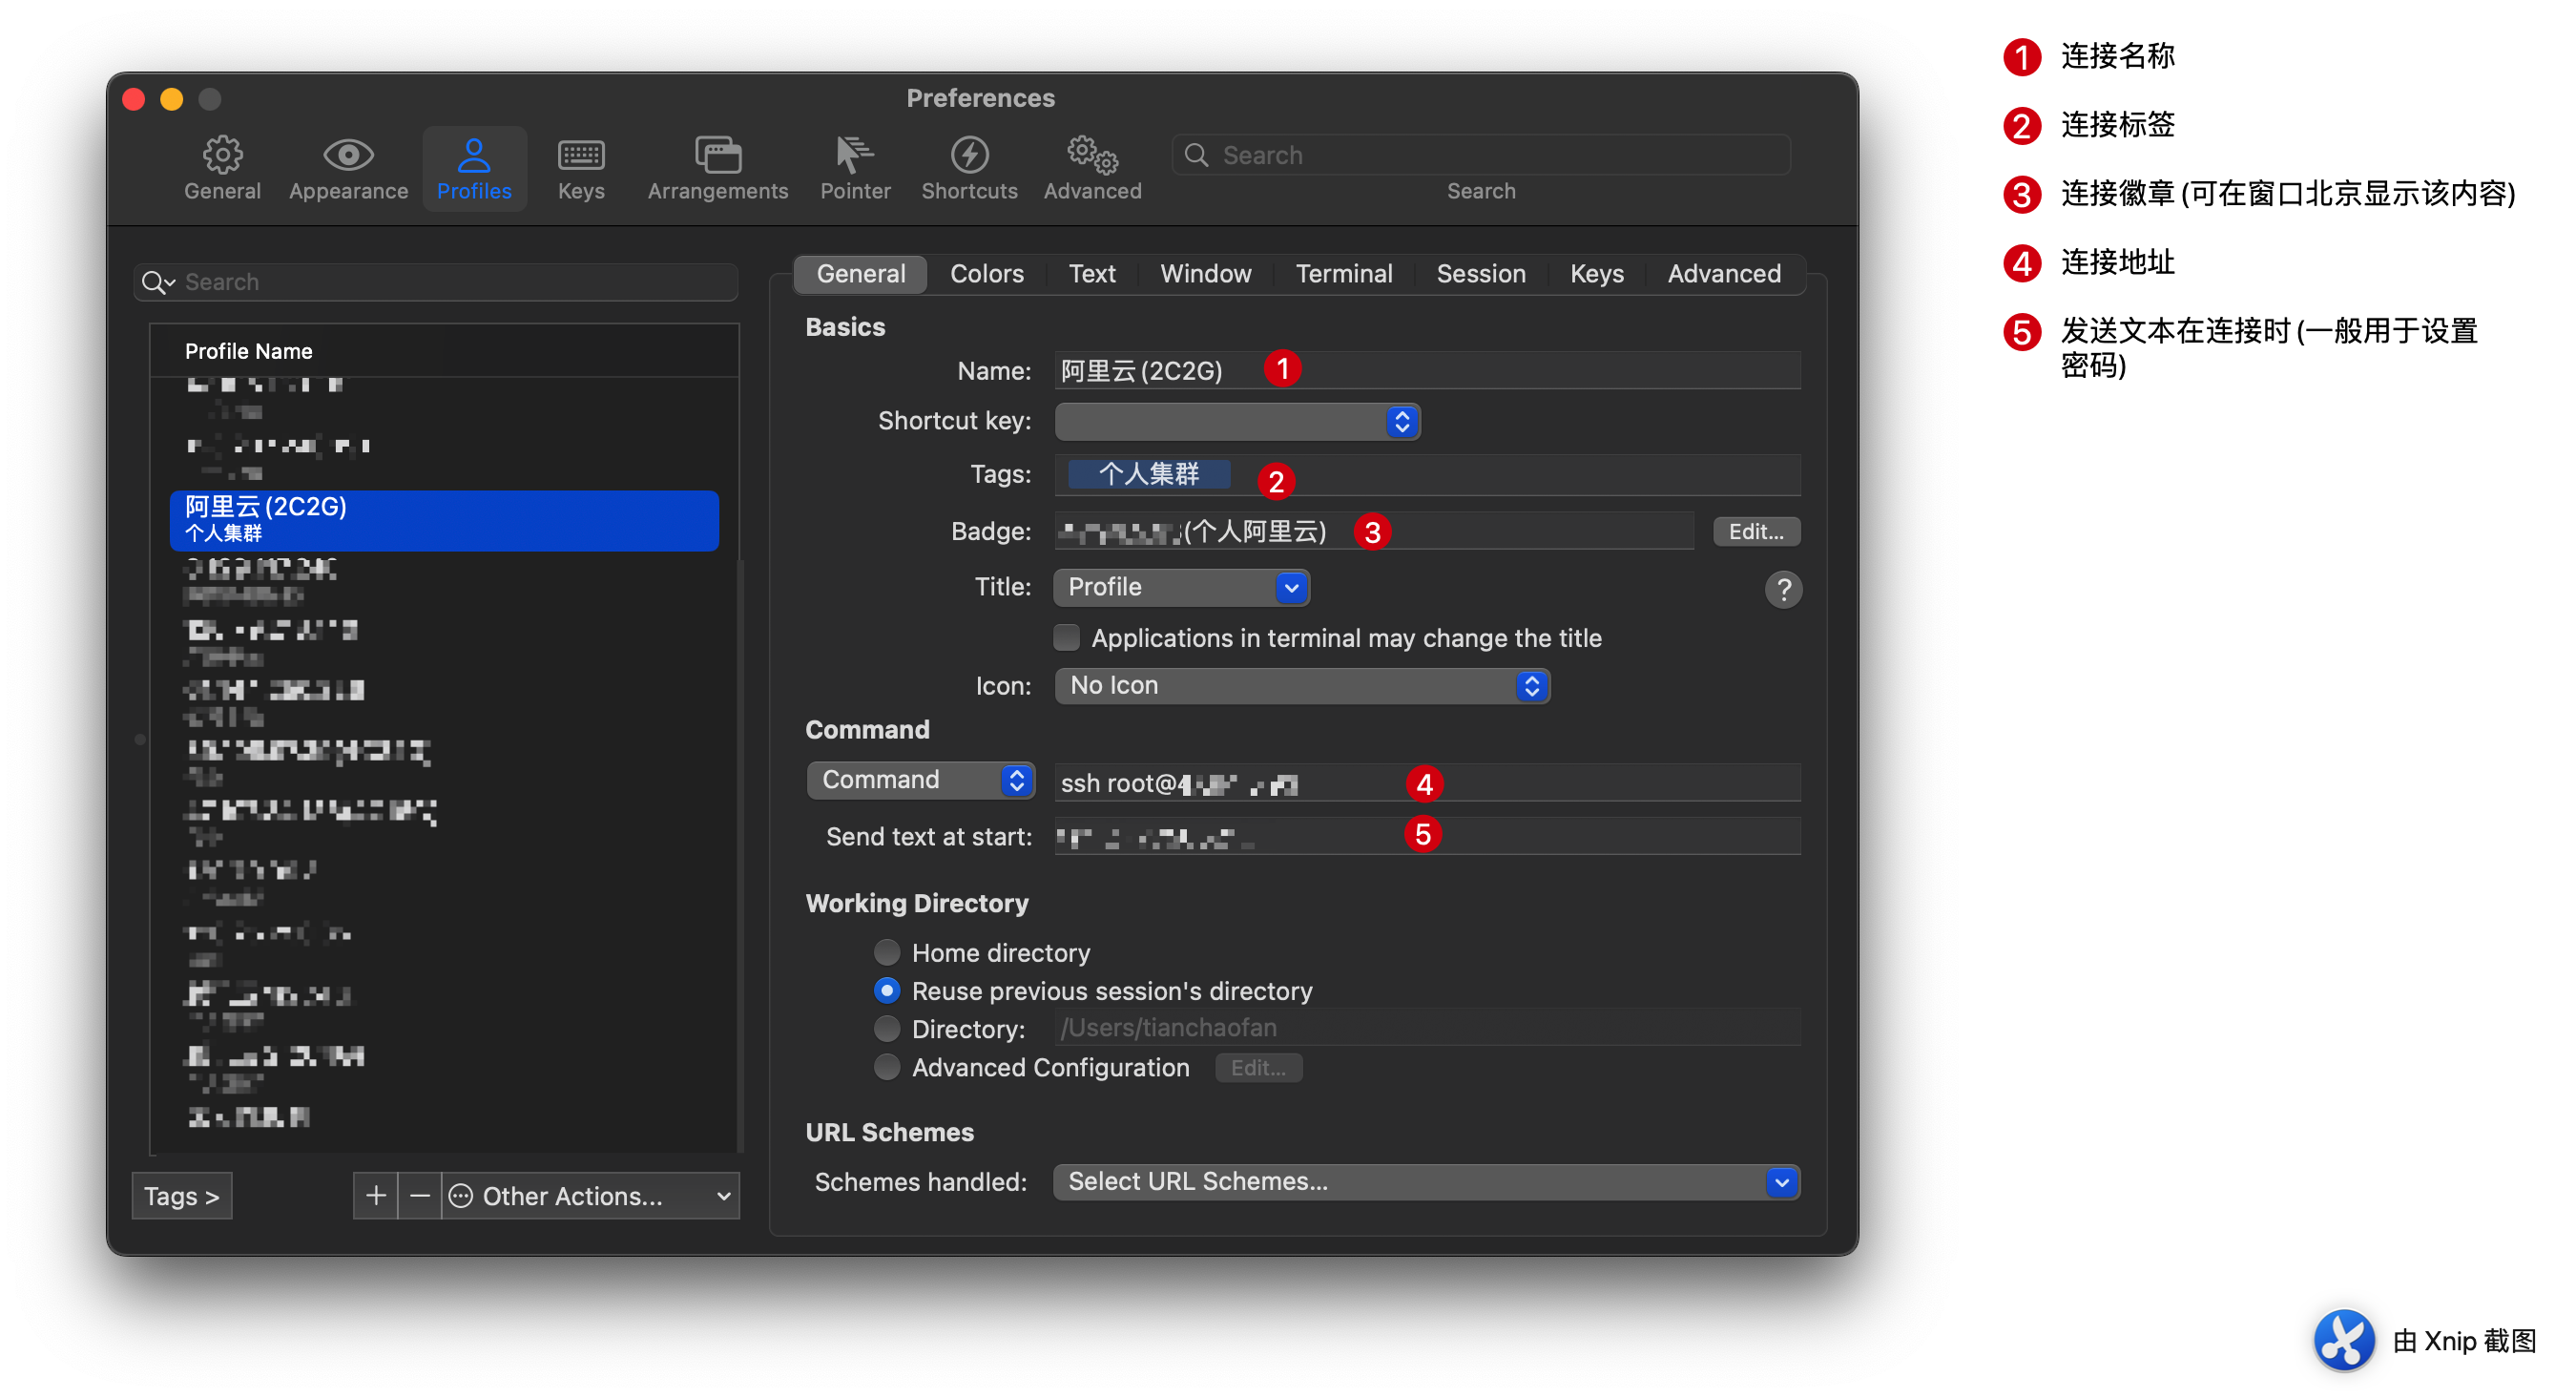Click the Tags > button
The height and width of the screenshot is (1397, 2576).
click(x=181, y=1195)
